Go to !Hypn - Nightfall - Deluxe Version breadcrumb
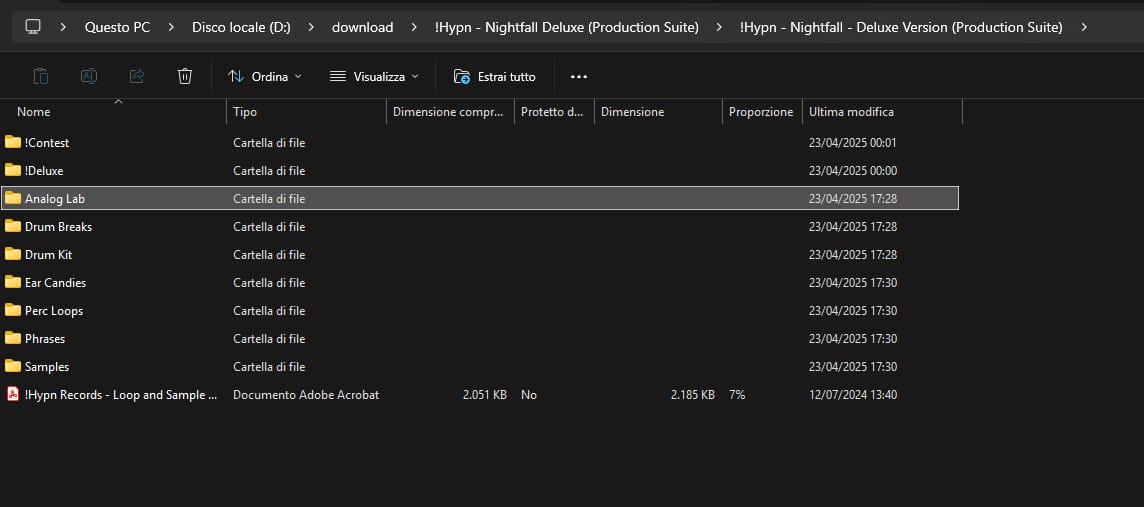The height and width of the screenshot is (507, 1144). 901,28
